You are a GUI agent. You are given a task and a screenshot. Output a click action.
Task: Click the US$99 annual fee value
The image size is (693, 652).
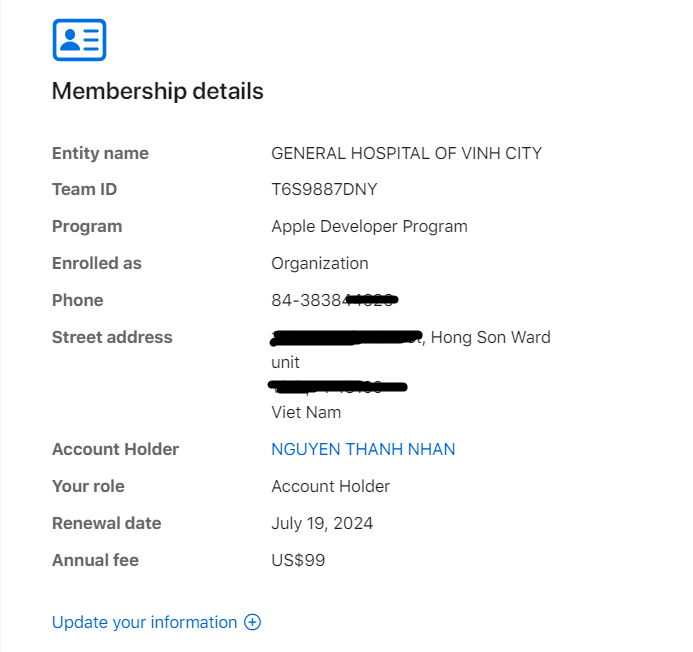298,560
